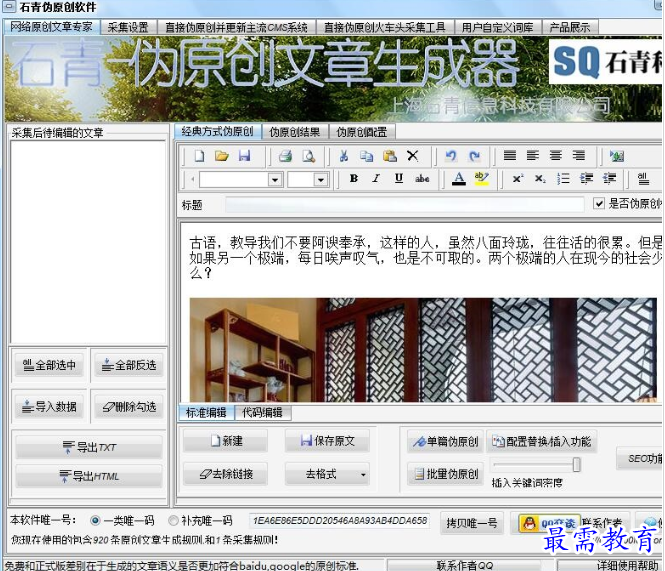Click the Save floppy disk toolbar icon

(244, 156)
